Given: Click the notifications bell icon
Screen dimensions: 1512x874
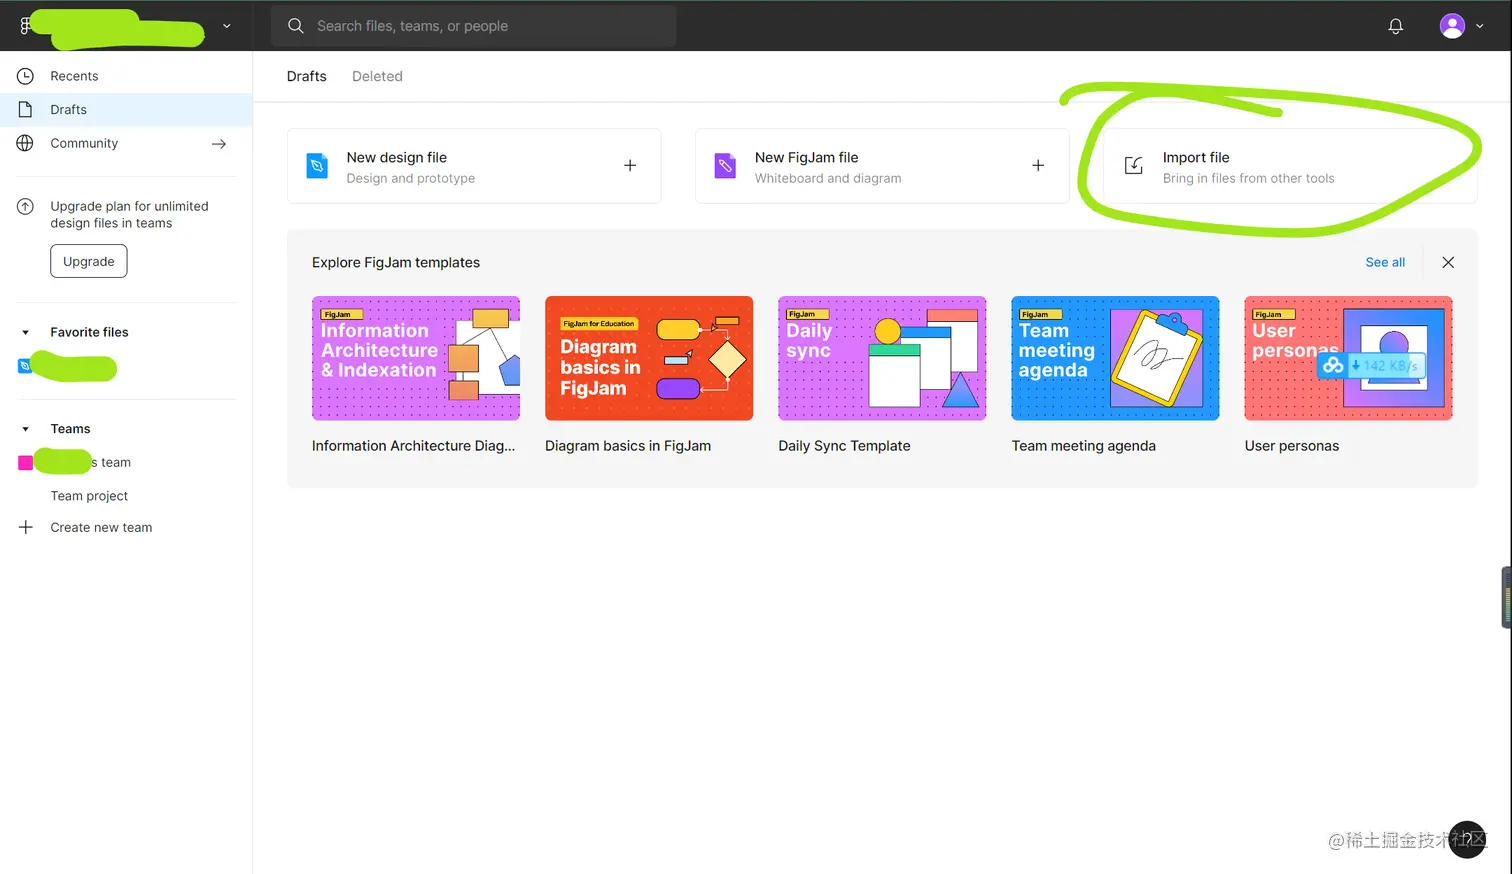Looking at the screenshot, I should [x=1395, y=26].
